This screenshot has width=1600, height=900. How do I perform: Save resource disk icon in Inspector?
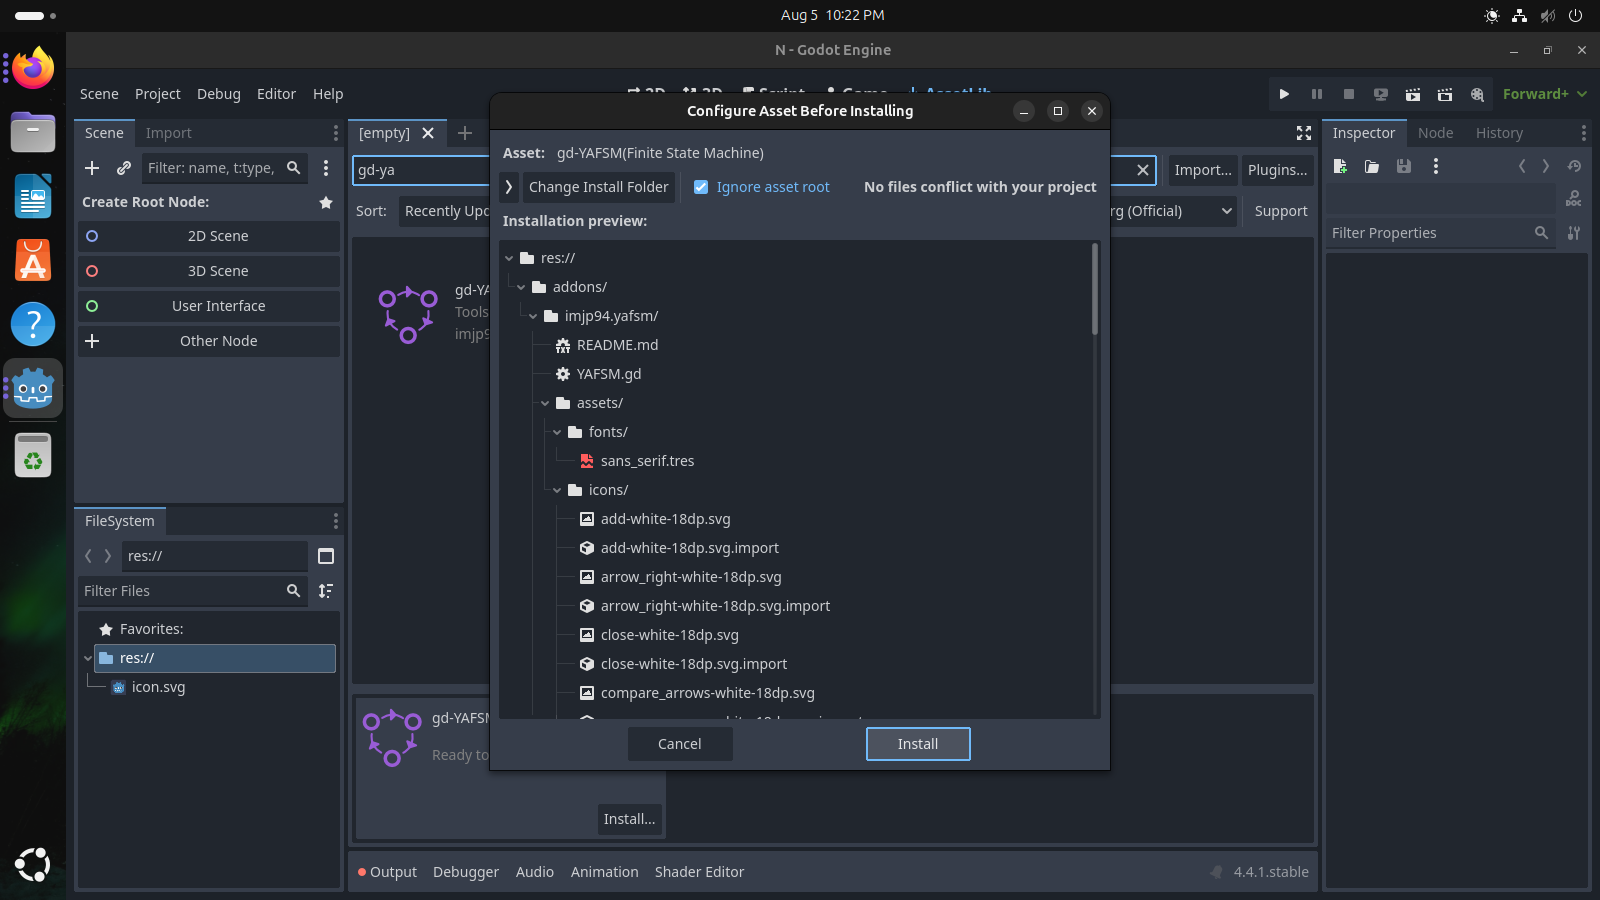1404,167
